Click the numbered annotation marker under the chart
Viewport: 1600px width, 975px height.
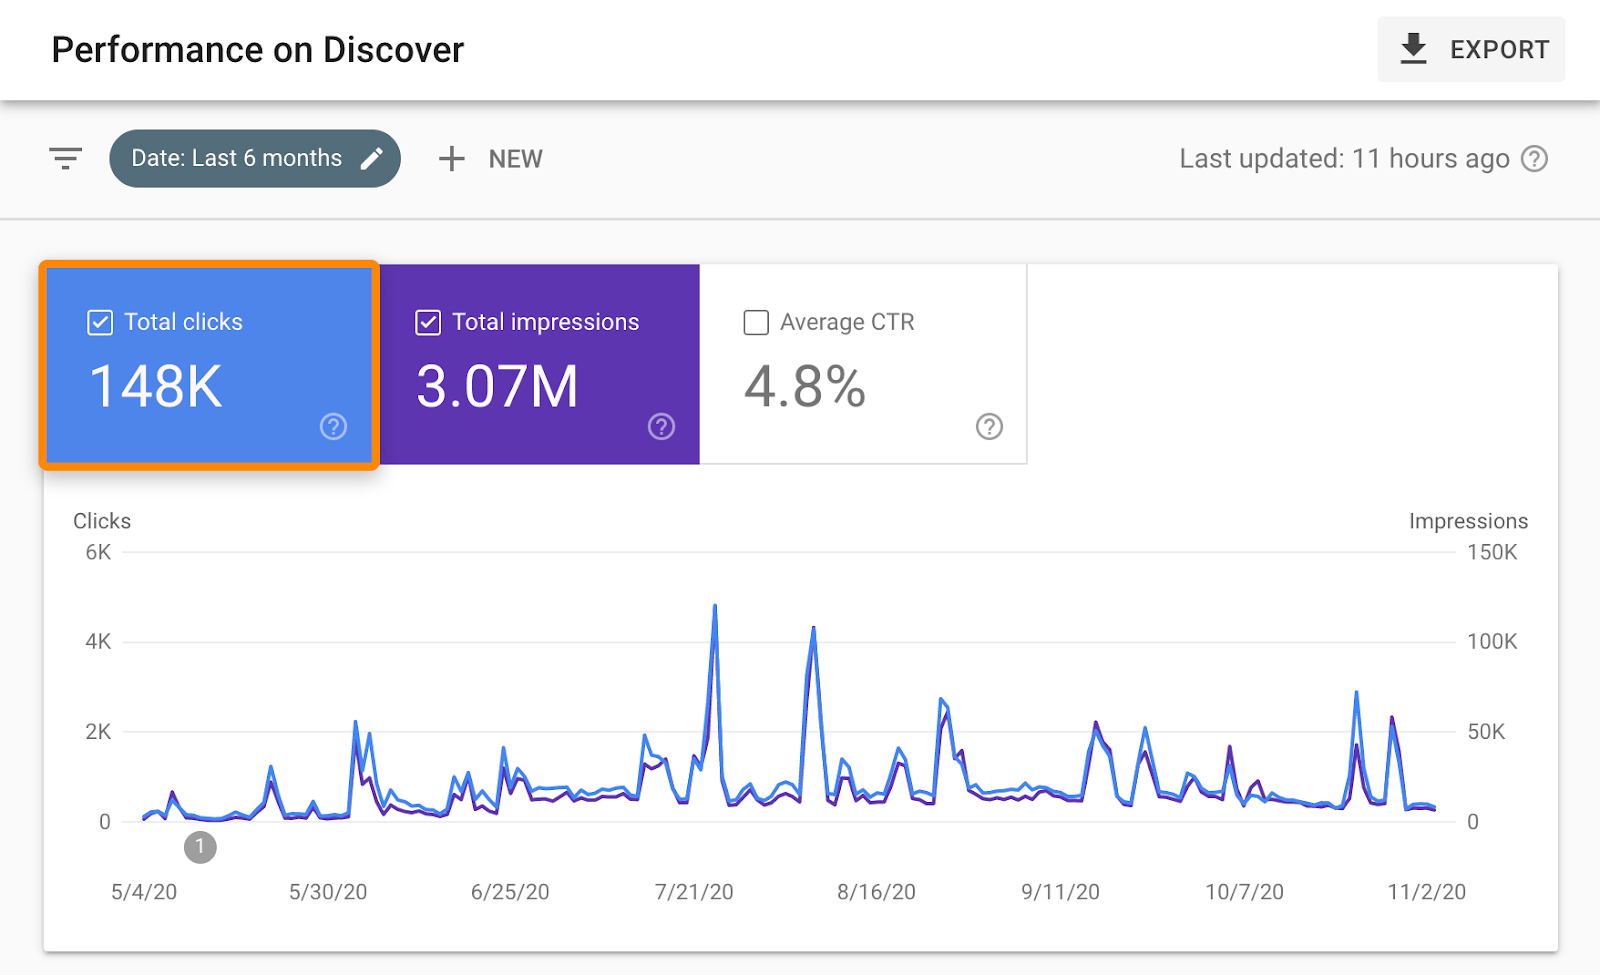(x=200, y=847)
